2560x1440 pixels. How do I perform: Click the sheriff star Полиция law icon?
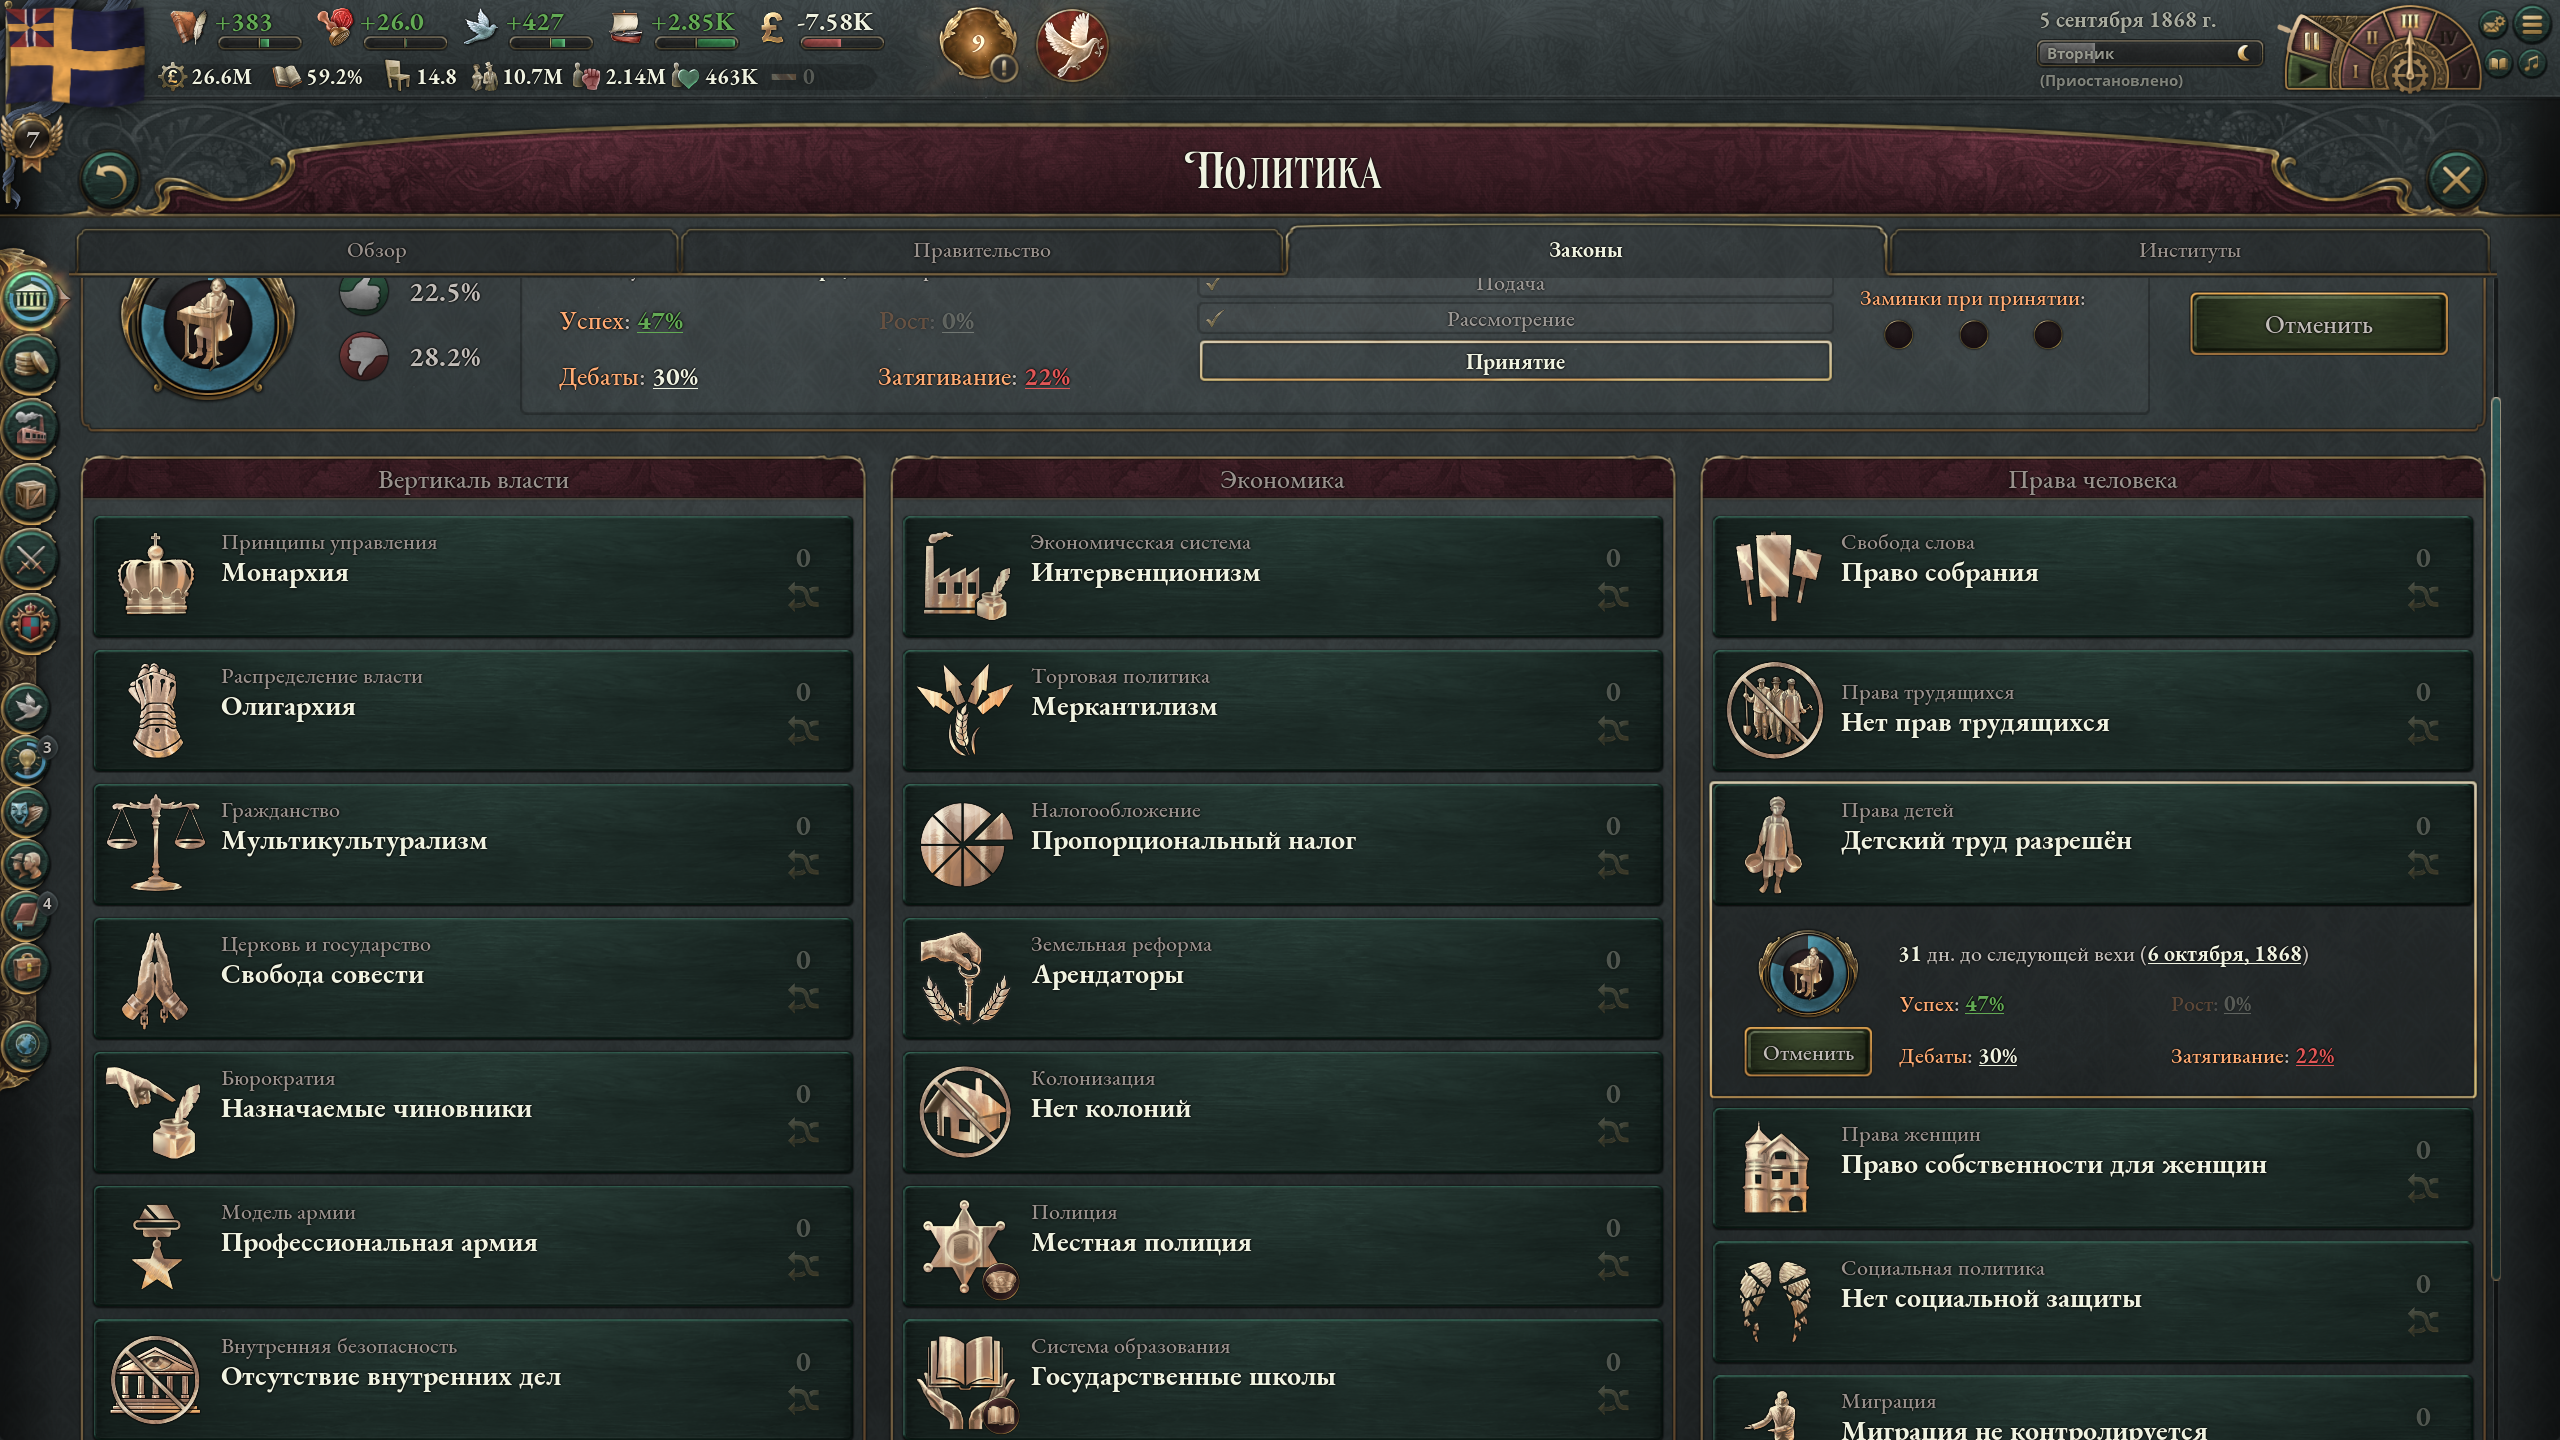tap(964, 1246)
